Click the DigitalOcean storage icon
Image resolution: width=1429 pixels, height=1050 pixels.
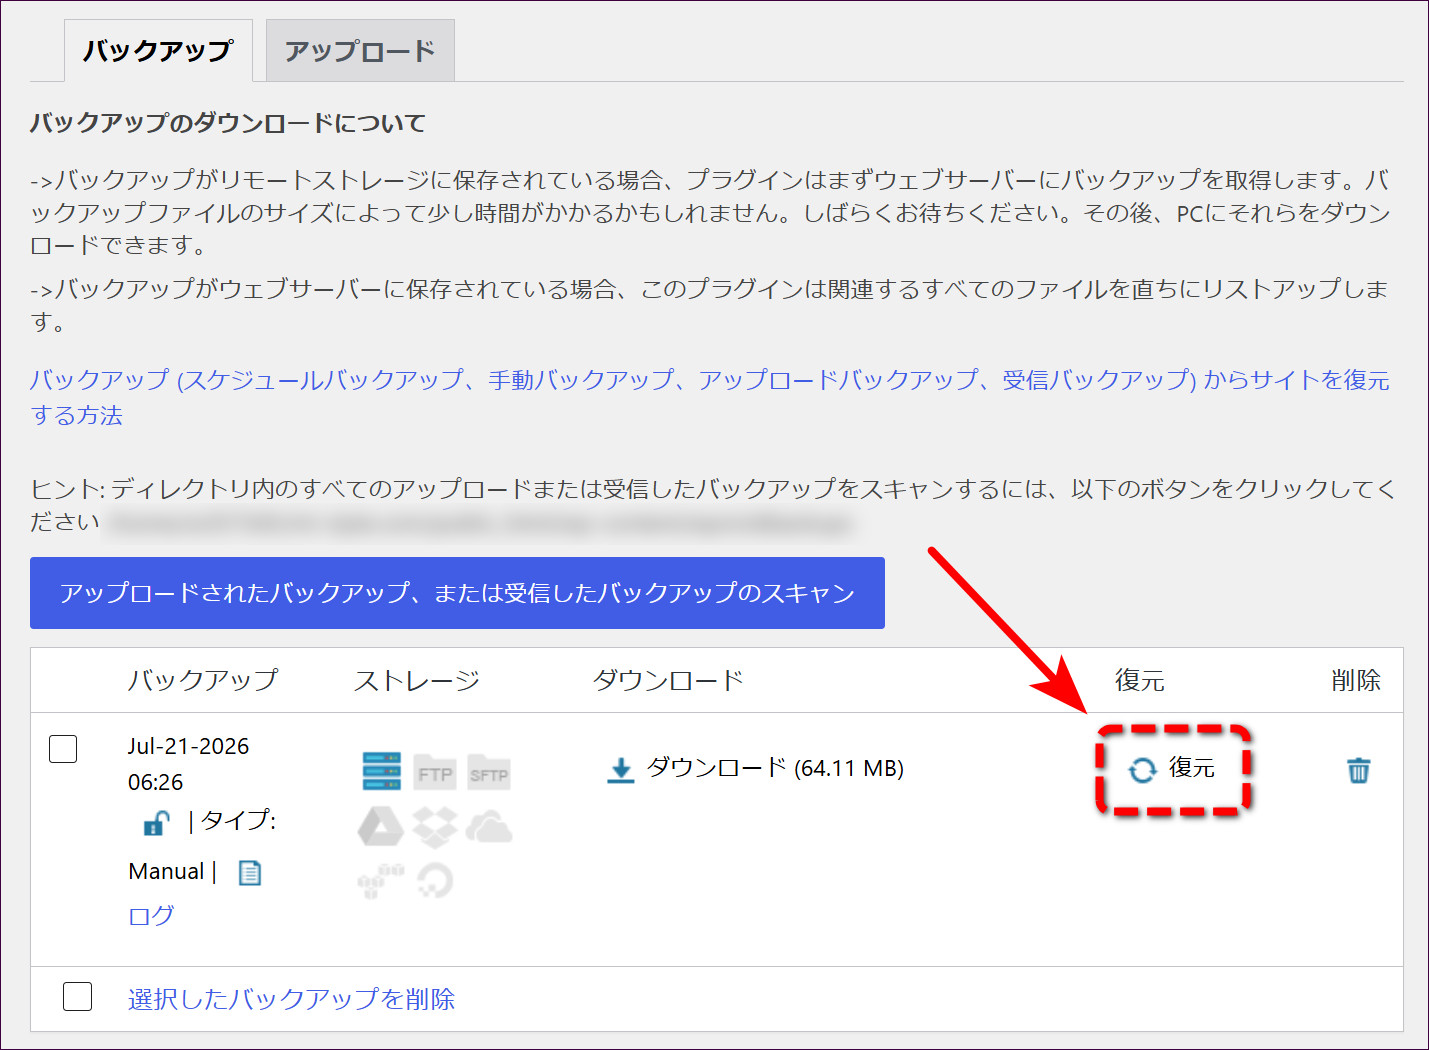pos(435,881)
